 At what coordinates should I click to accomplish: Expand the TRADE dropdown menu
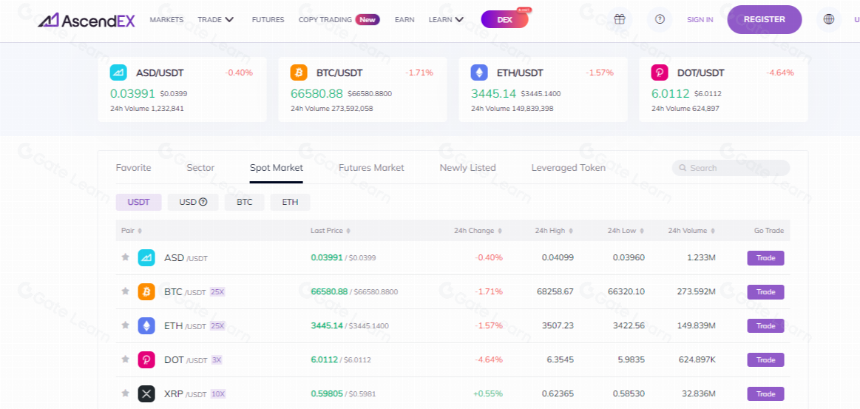click(216, 19)
